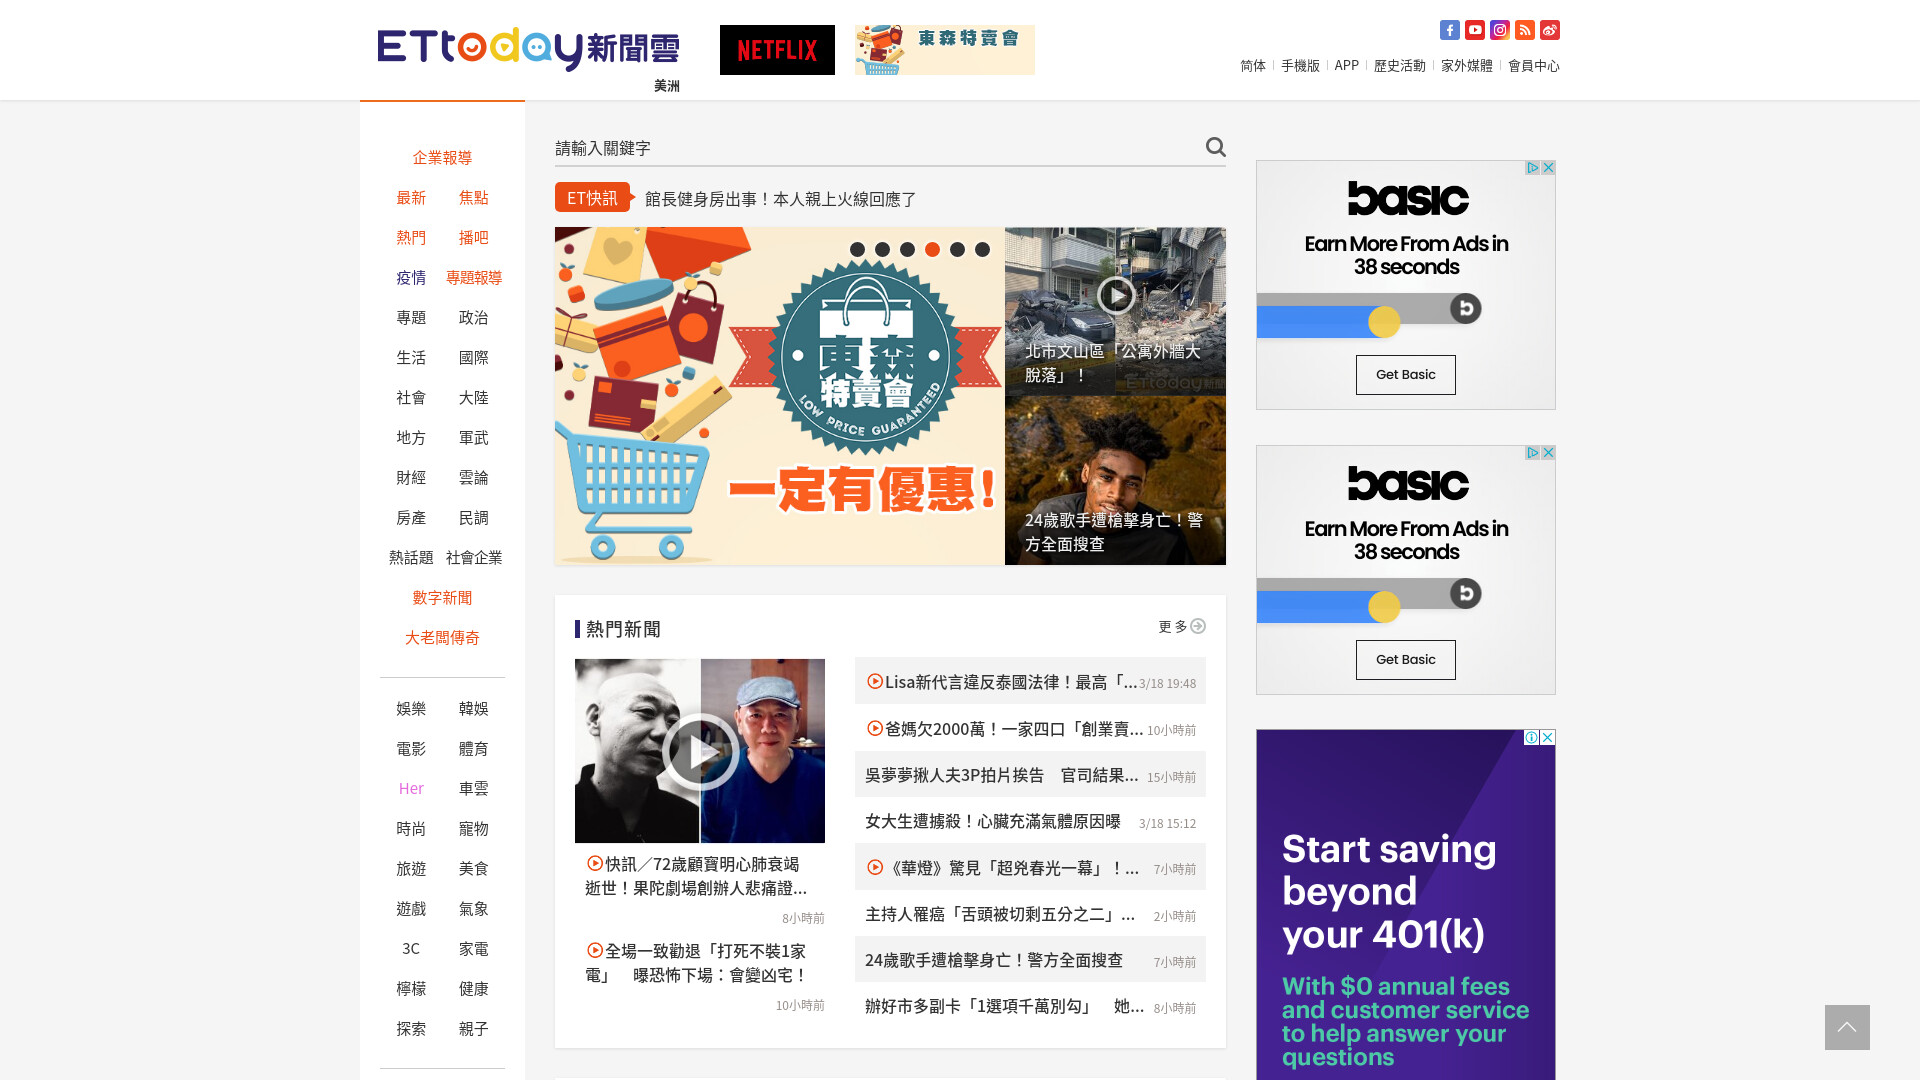Select the active orange carousel dot

(932, 250)
